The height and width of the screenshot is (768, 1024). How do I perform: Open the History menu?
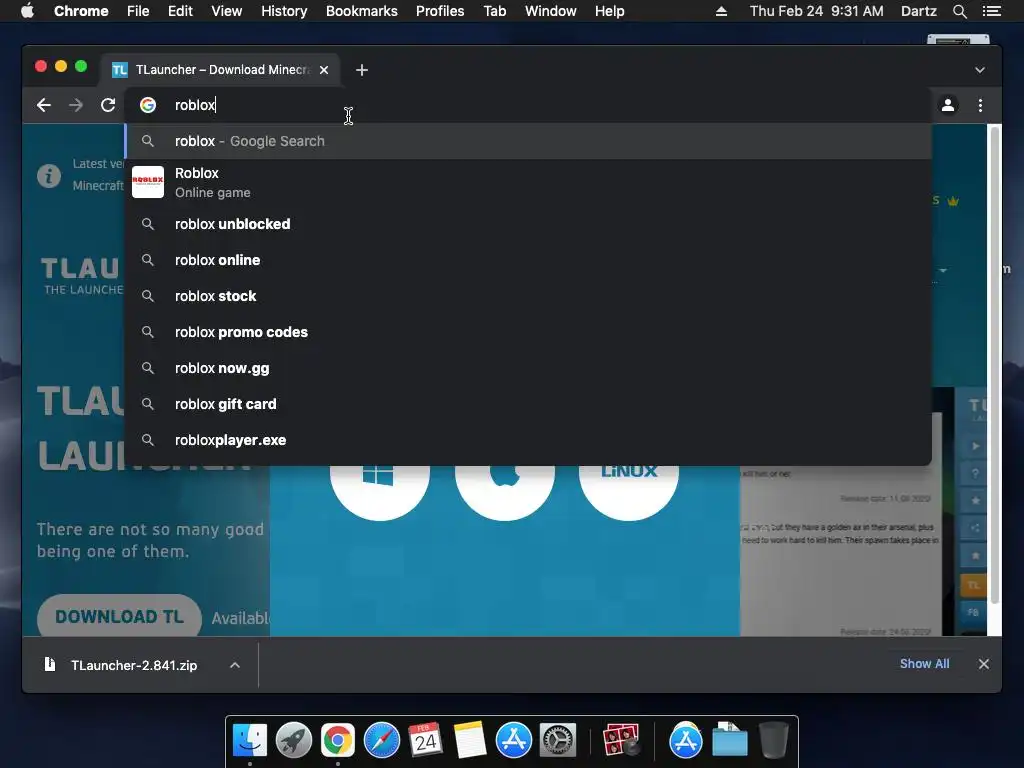pos(284,11)
